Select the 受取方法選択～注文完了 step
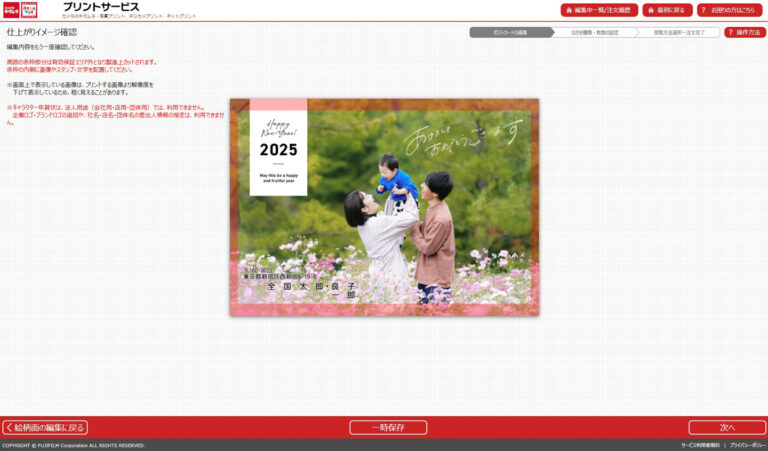This screenshot has width=768, height=451. tap(678, 32)
